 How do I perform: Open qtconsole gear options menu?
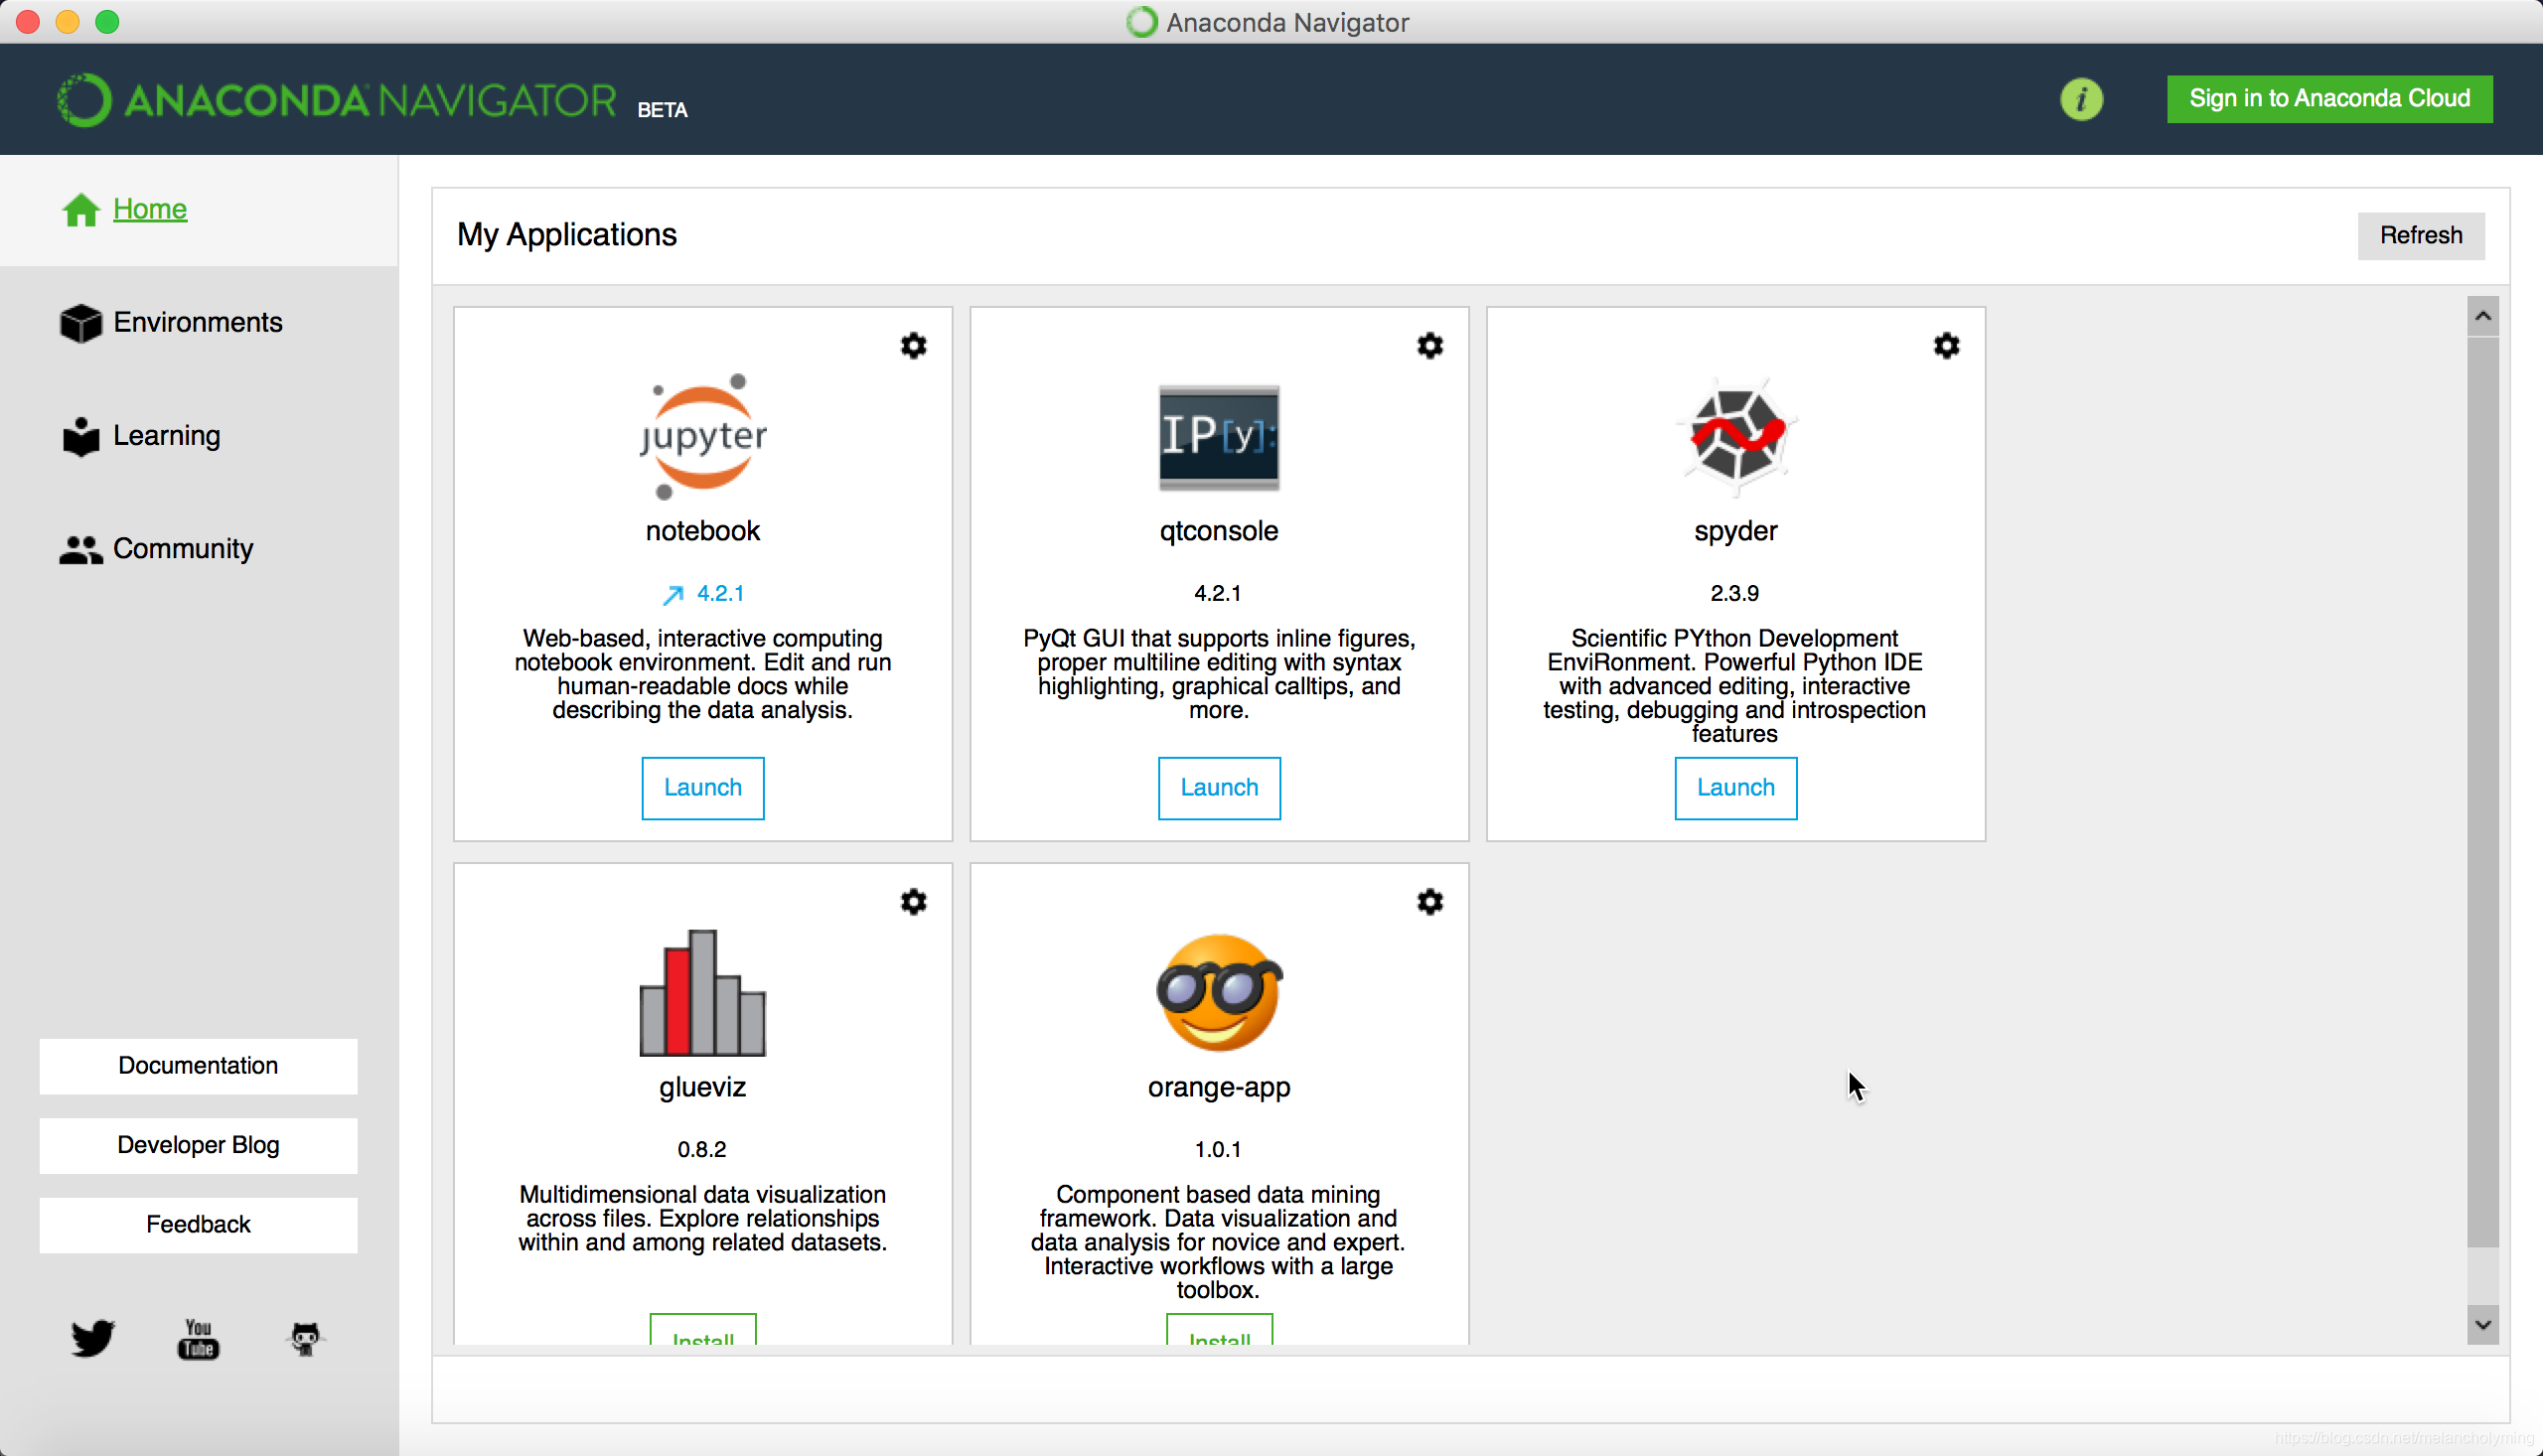click(x=1429, y=346)
